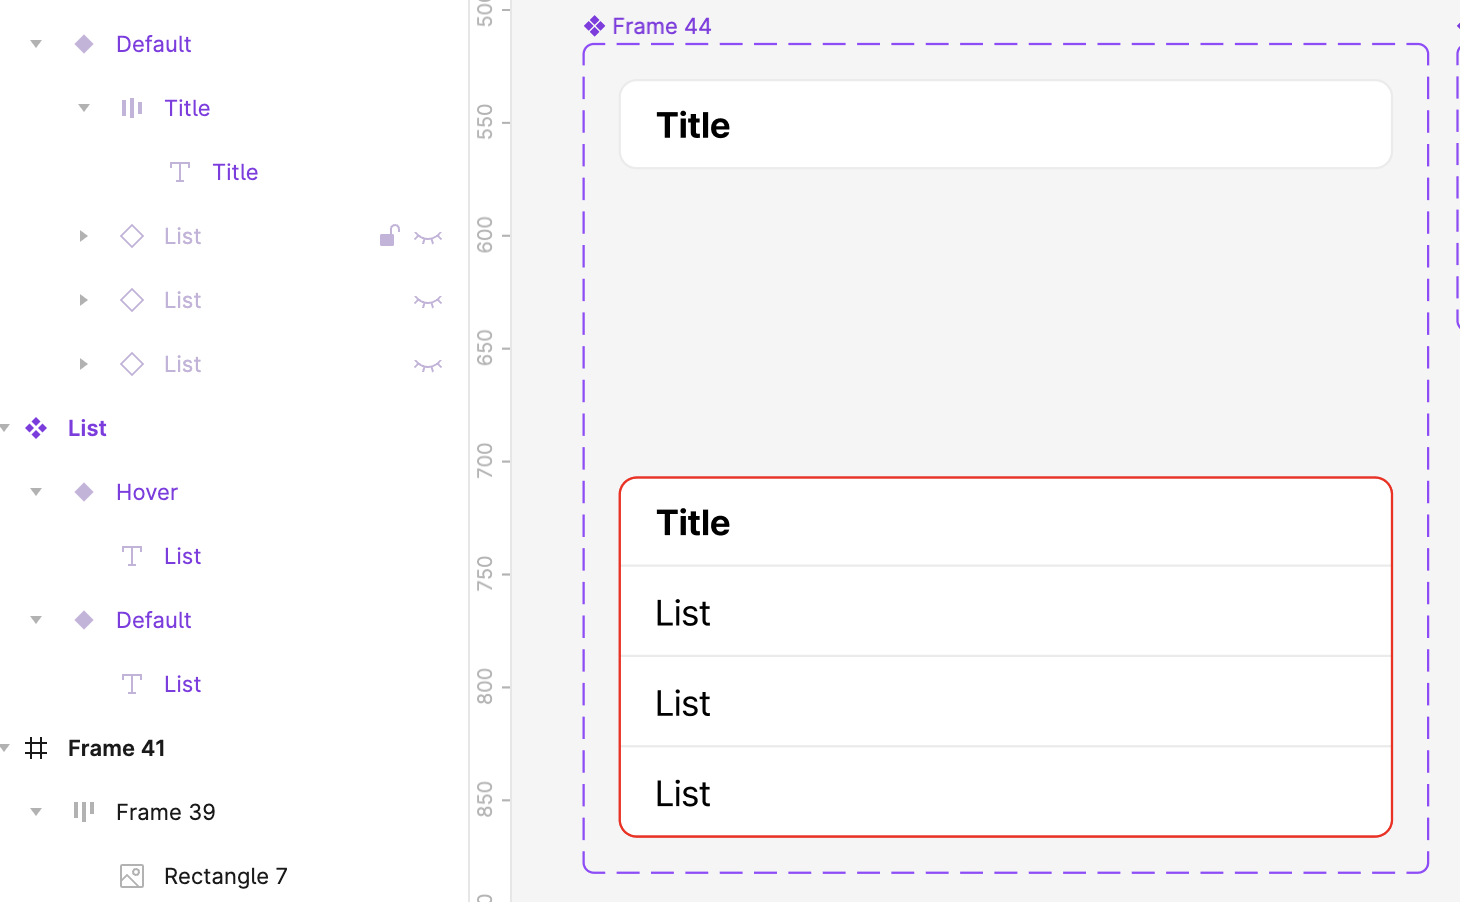Image resolution: width=1460 pixels, height=902 pixels.
Task: Select Frame 44 label on canvas
Action: pos(661,26)
